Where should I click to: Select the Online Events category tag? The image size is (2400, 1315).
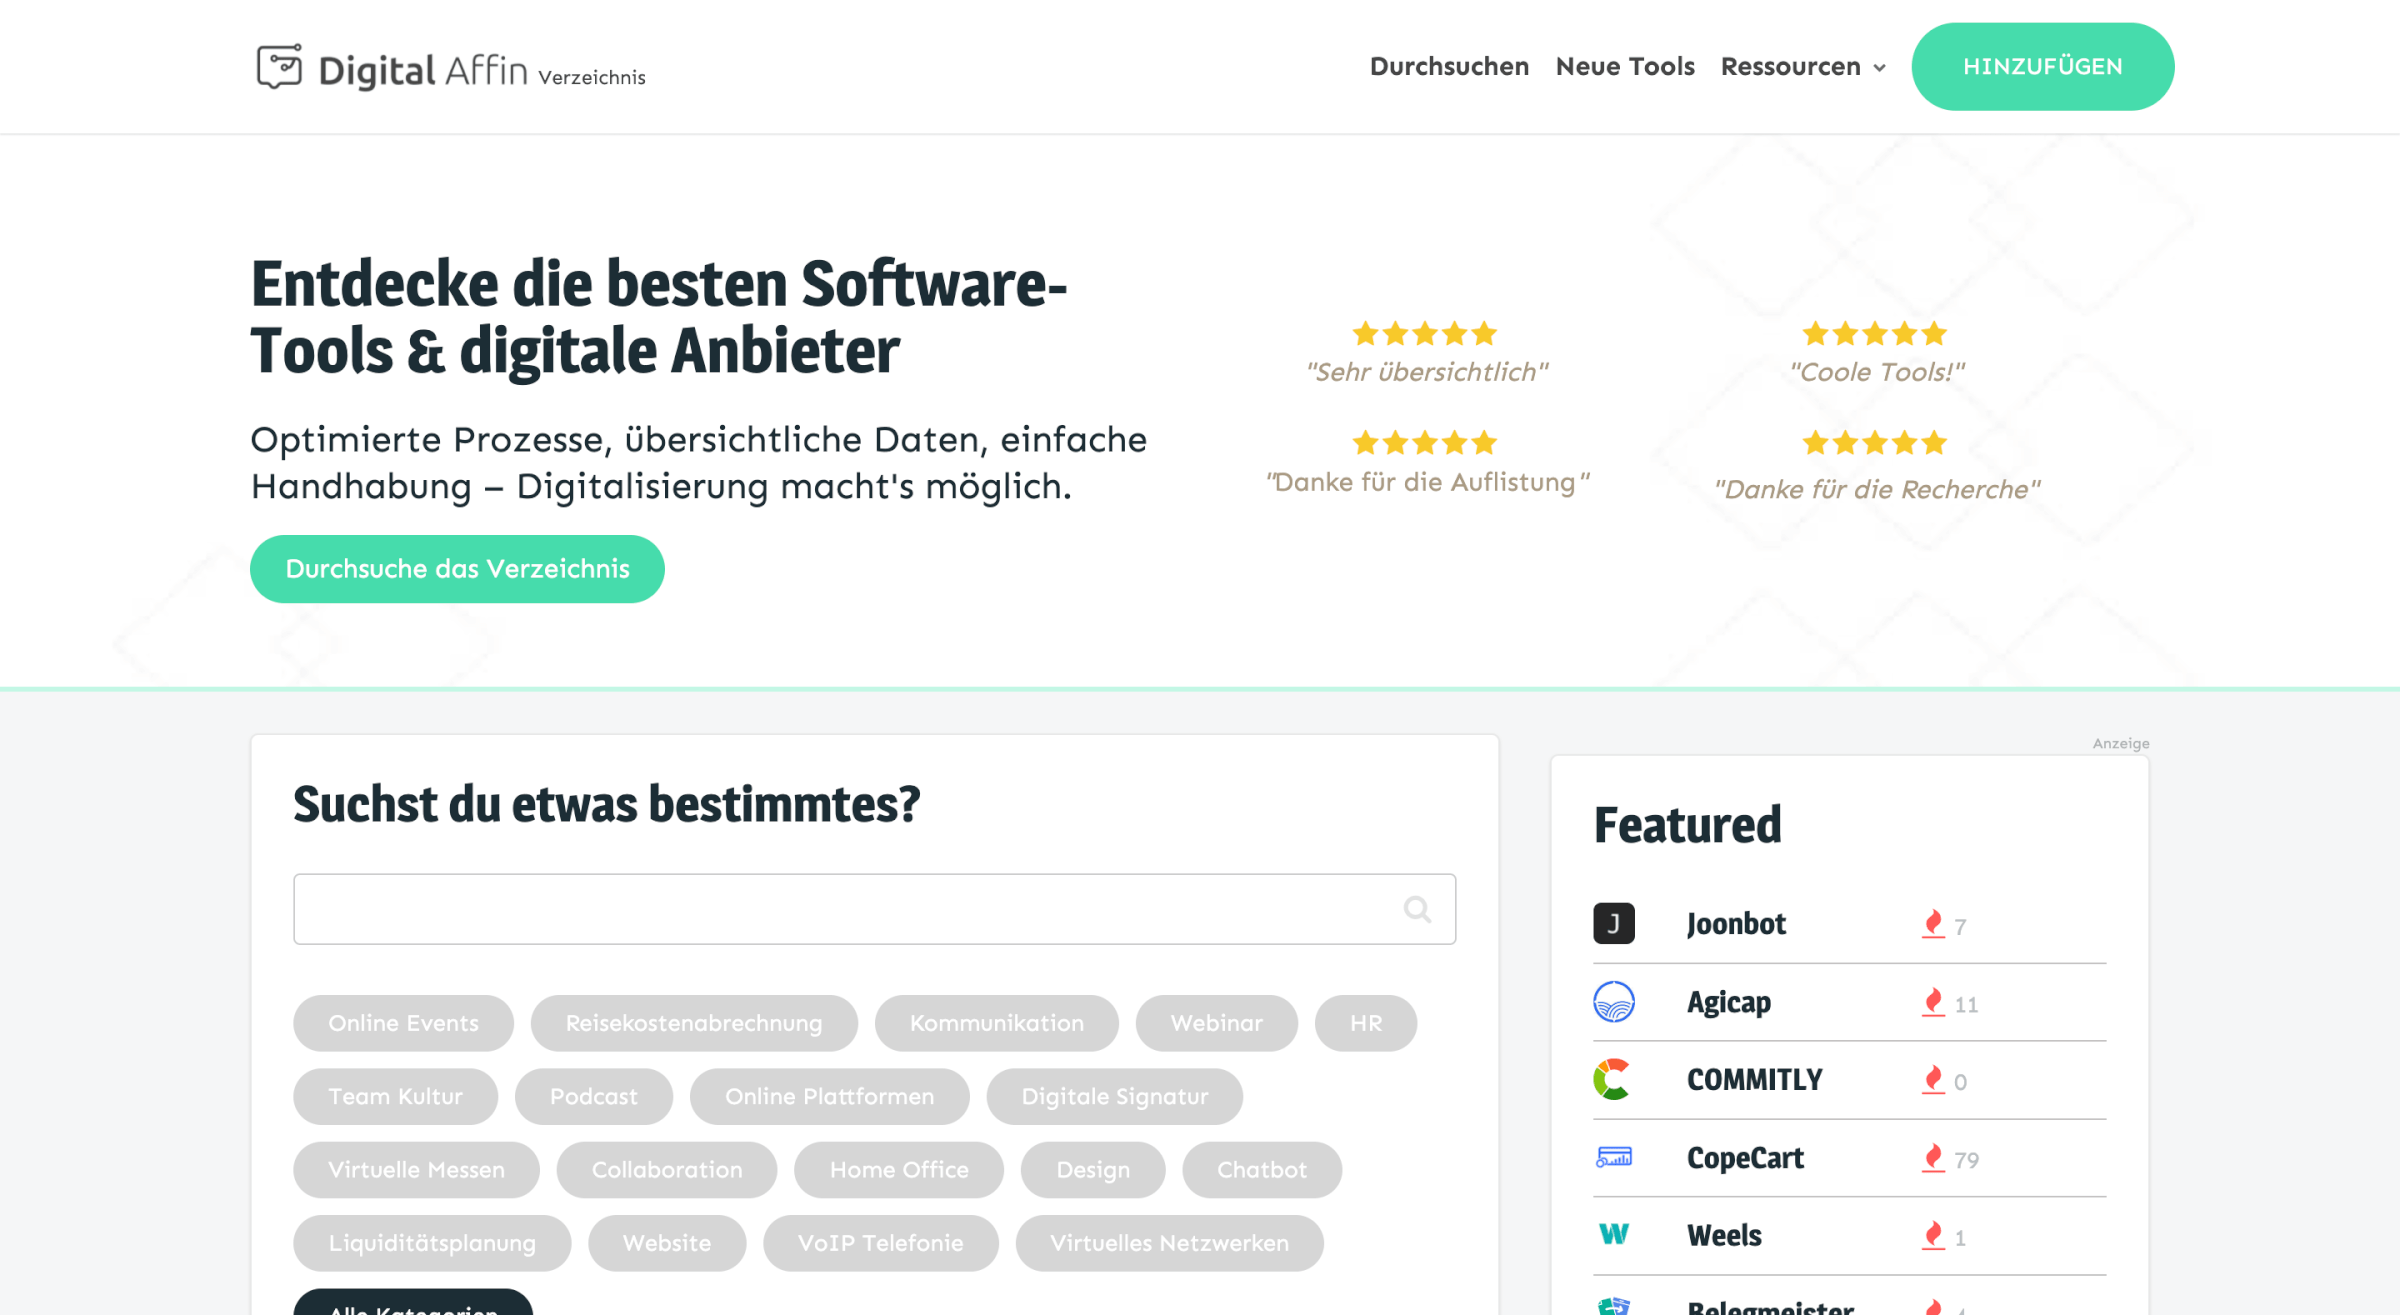[403, 1023]
